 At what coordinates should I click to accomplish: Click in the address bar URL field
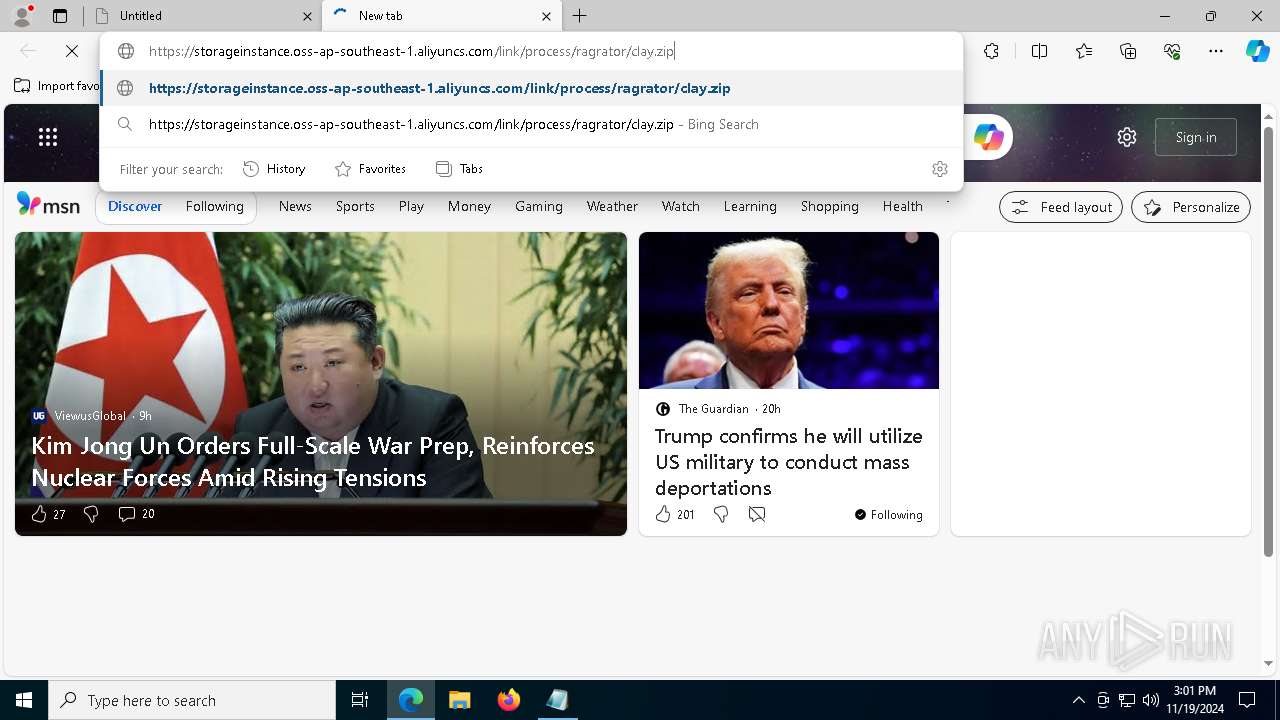pyautogui.click(x=532, y=51)
